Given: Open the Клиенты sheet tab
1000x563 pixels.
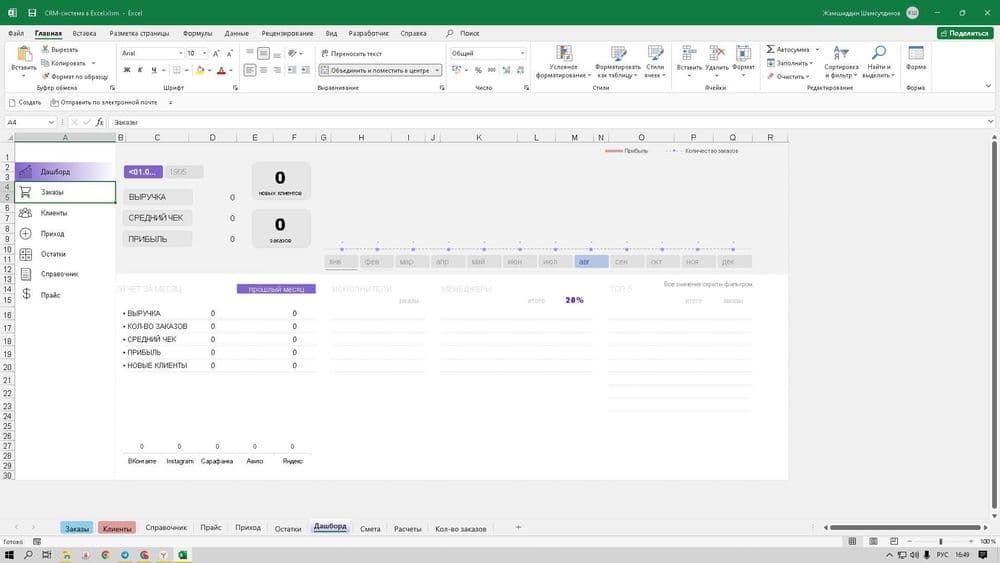Looking at the screenshot, I should click(x=117, y=529).
